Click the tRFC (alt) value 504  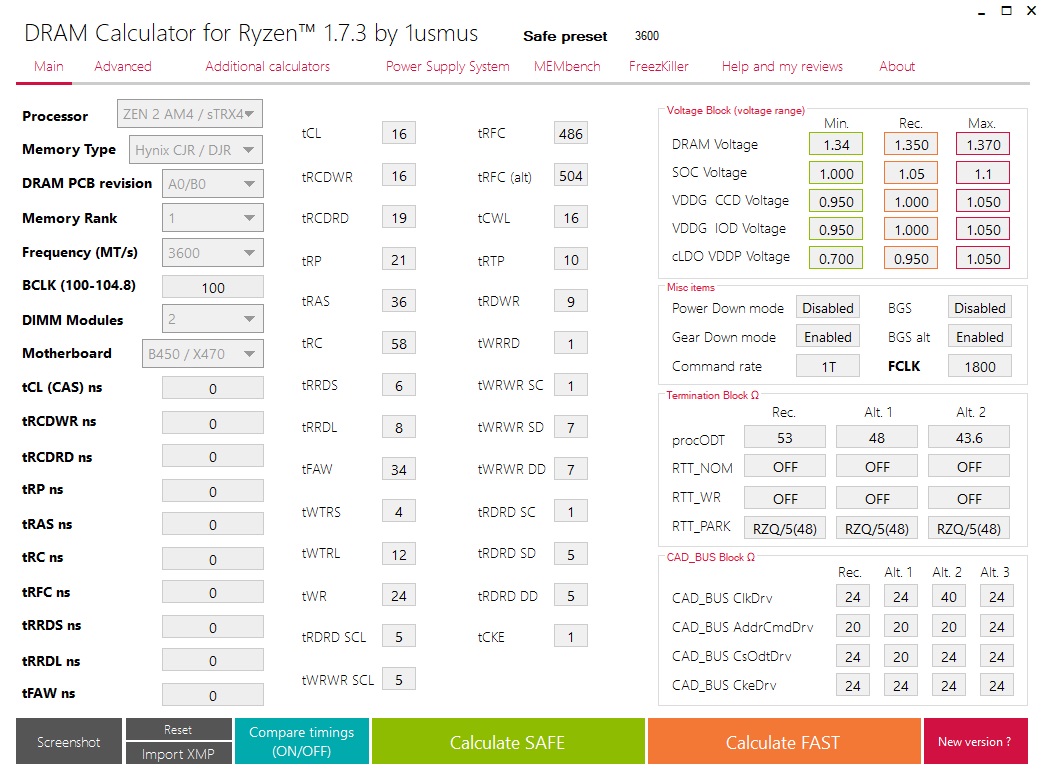click(571, 175)
